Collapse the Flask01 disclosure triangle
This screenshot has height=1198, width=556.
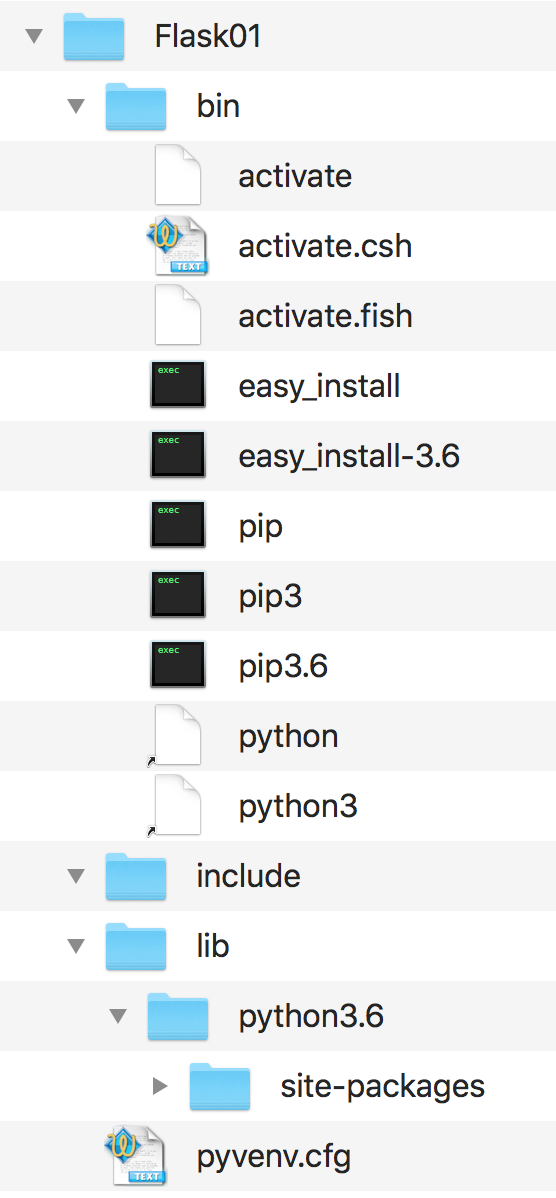(x=34, y=36)
